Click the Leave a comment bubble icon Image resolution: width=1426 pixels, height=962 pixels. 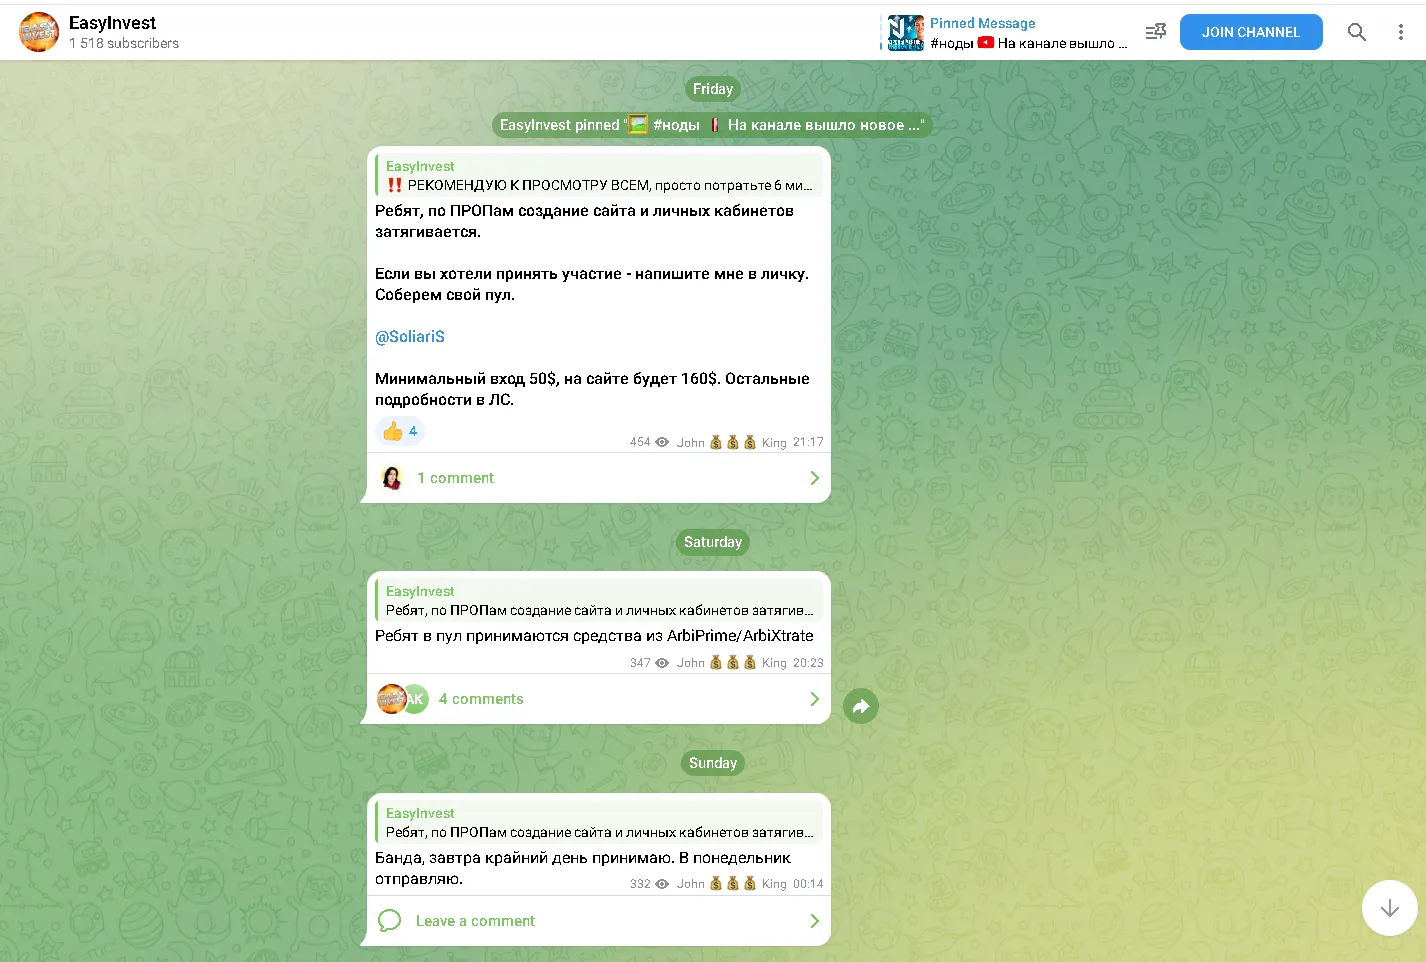(390, 921)
